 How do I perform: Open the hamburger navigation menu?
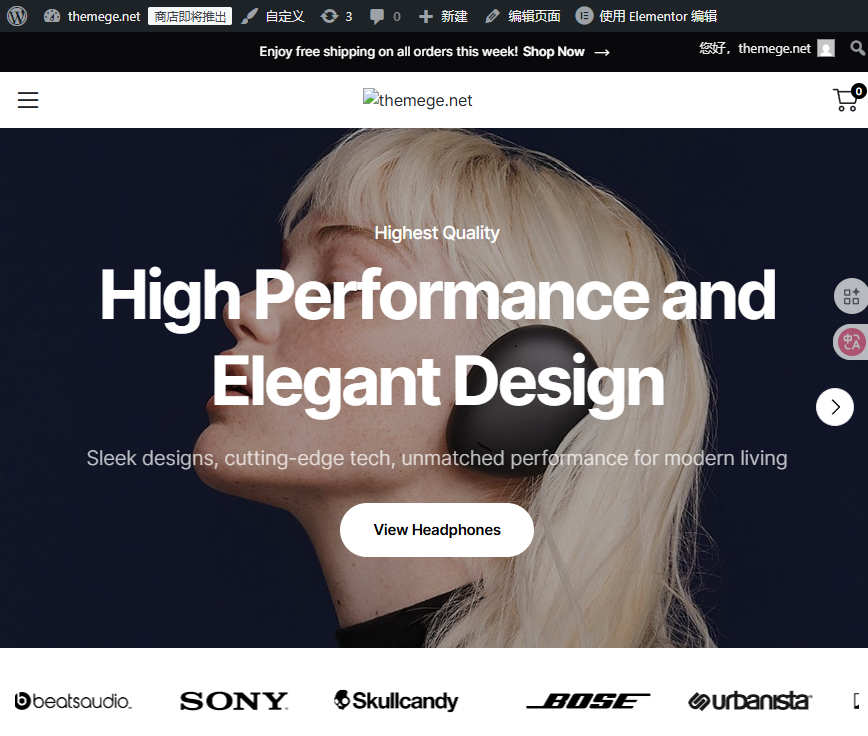tap(28, 100)
